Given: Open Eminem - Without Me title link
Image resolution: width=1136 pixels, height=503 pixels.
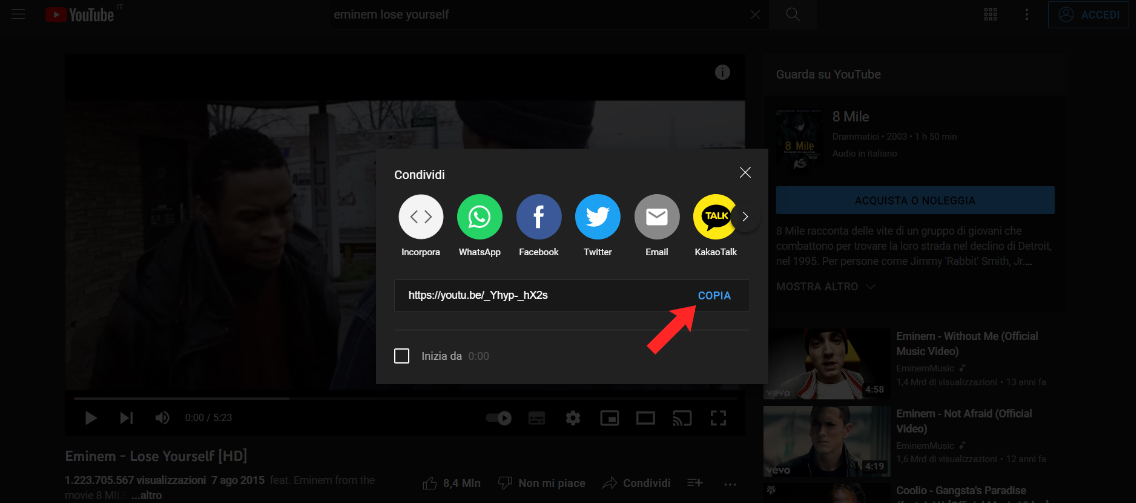Looking at the screenshot, I should tap(967, 344).
